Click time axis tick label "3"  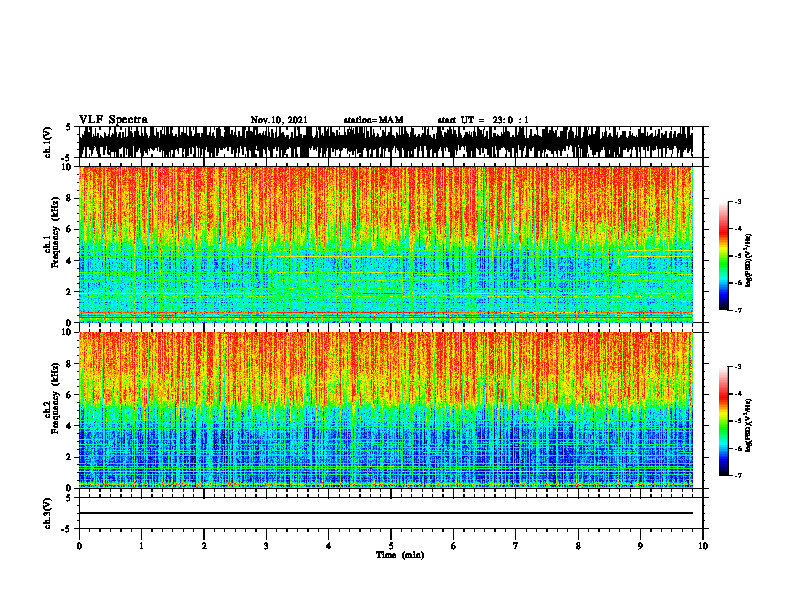point(266,546)
